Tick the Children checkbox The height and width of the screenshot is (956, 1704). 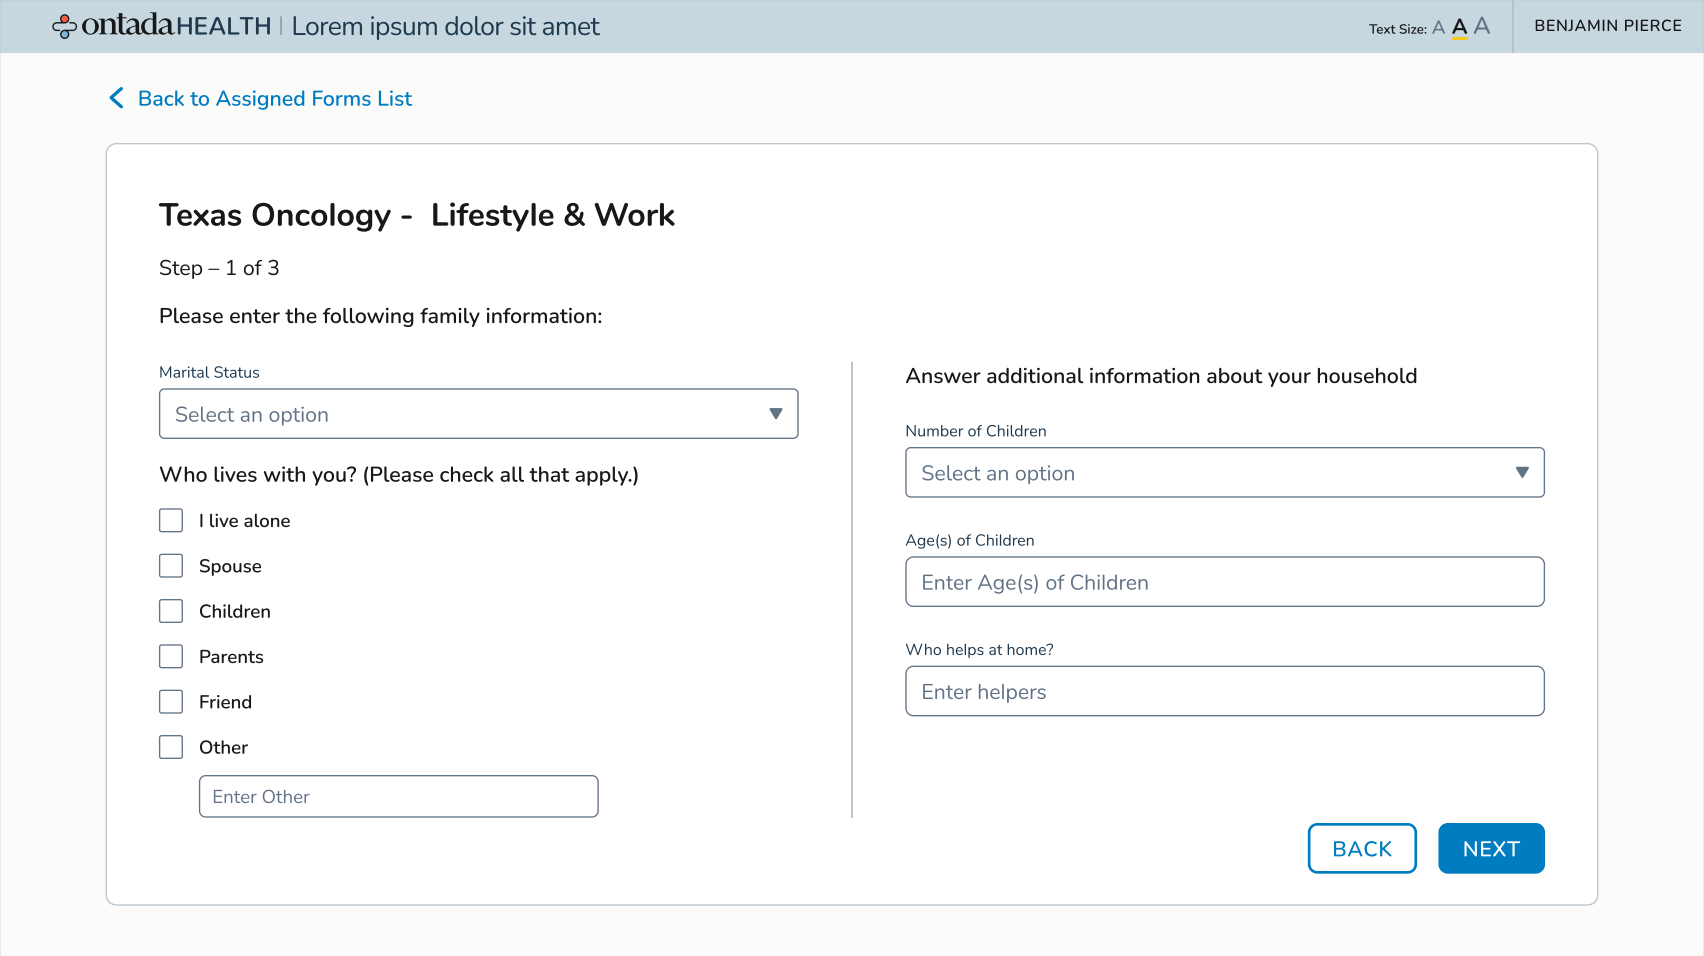tap(171, 611)
